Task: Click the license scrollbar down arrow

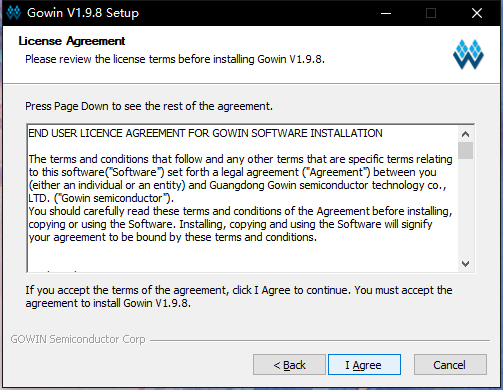Action: 465,264
